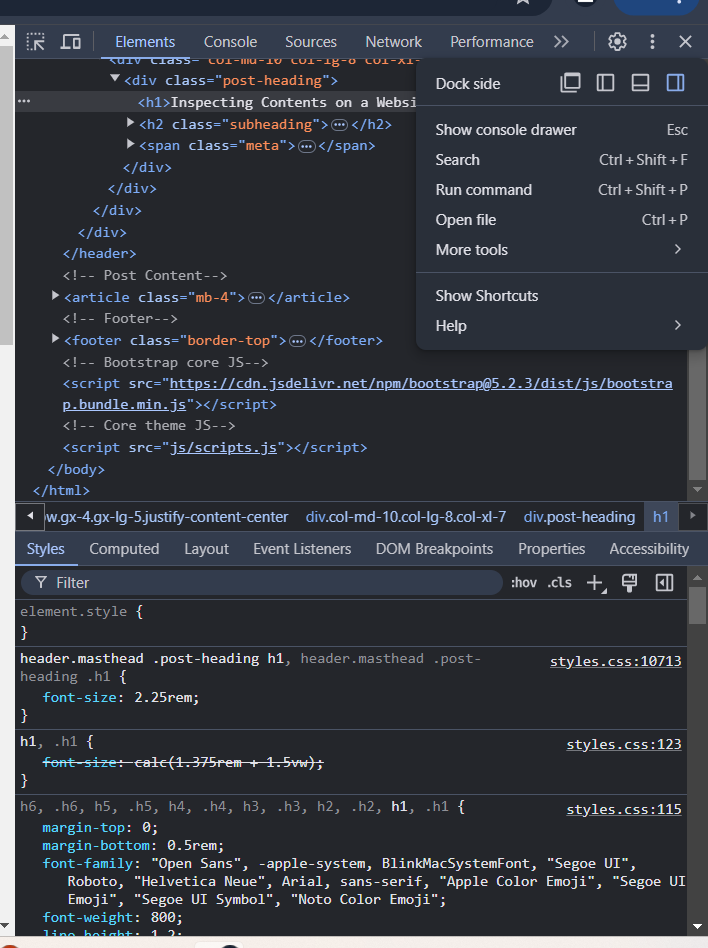Expand the footer border-top element

(x=56, y=340)
